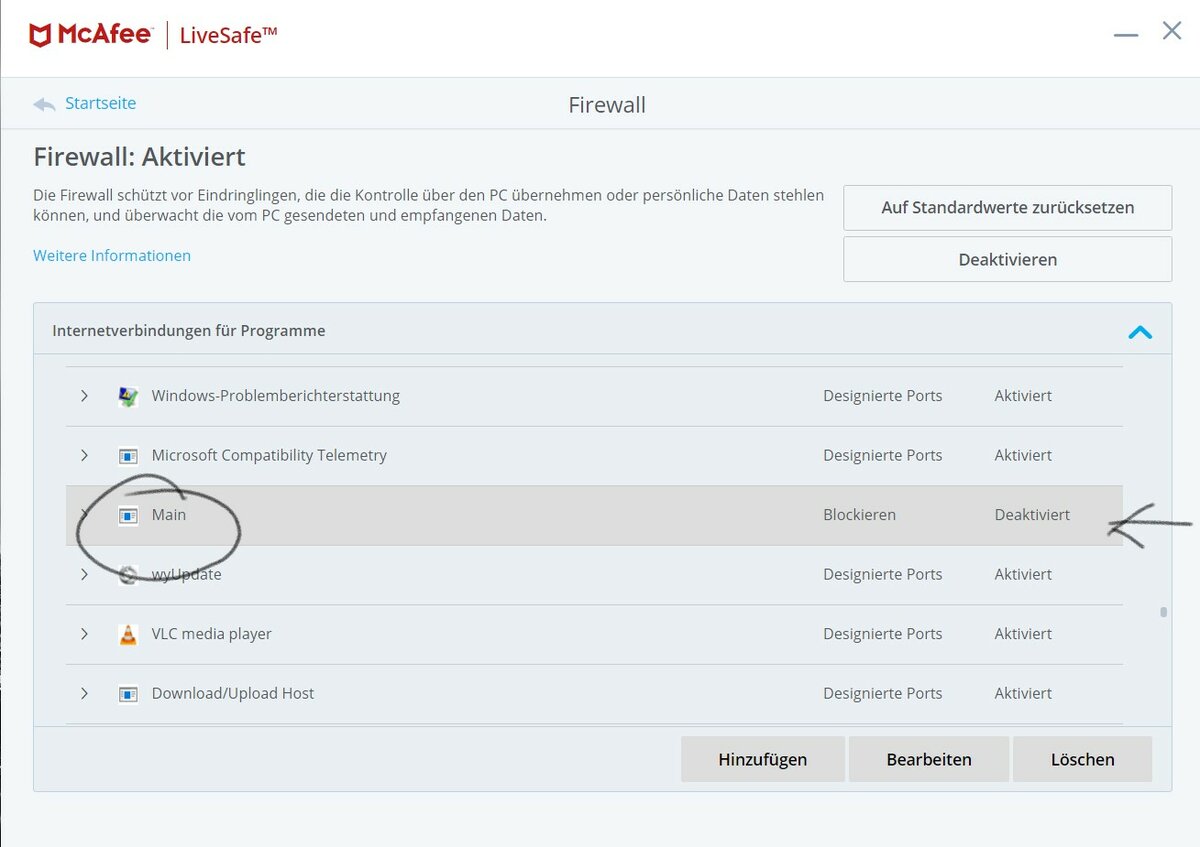
Task: Click the Hinzufügen button
Action: click(762, 759)
